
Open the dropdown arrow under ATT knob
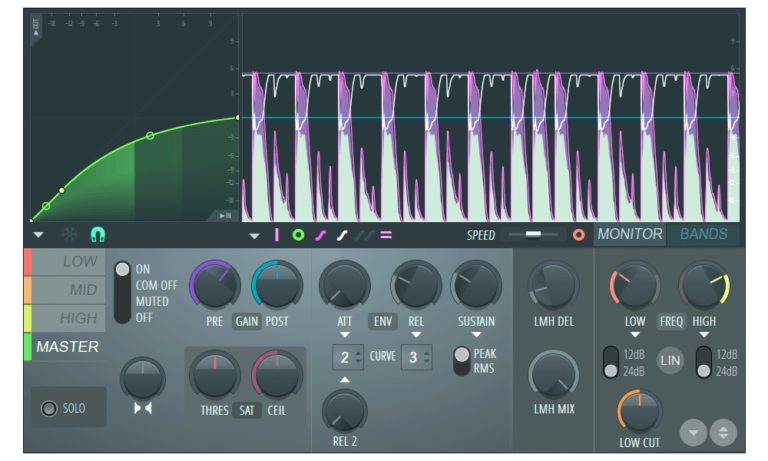coord(344,335)
